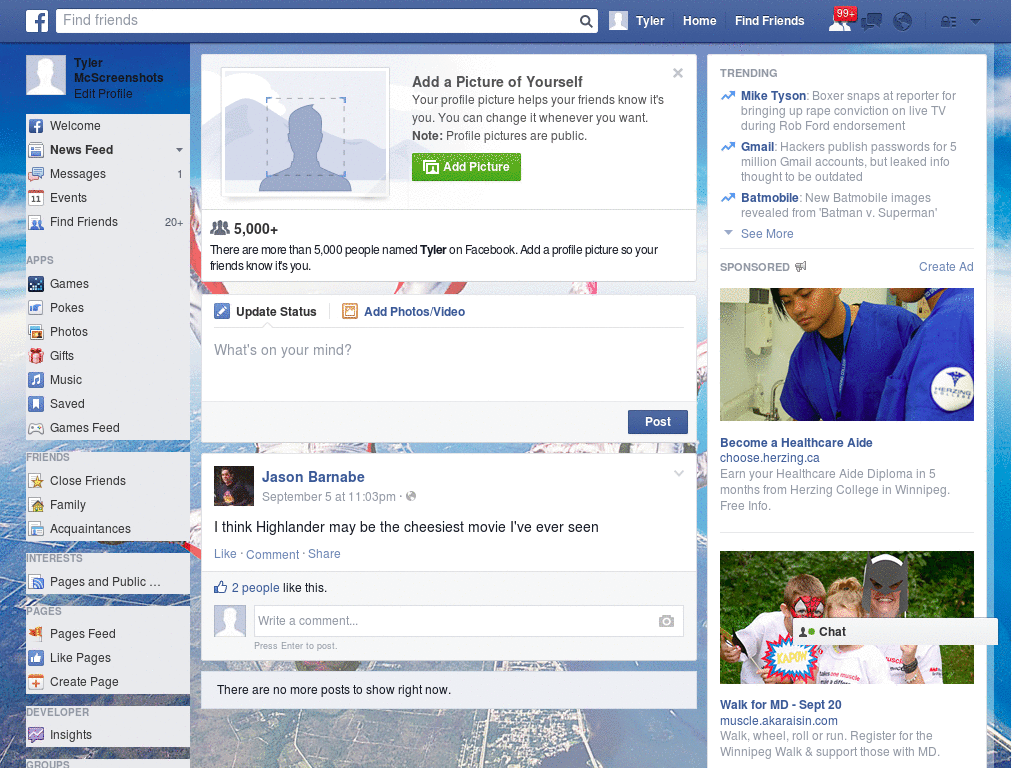
Task: Open Close Friends star icon
Action: pyautogui.click(x=36, y=481)
